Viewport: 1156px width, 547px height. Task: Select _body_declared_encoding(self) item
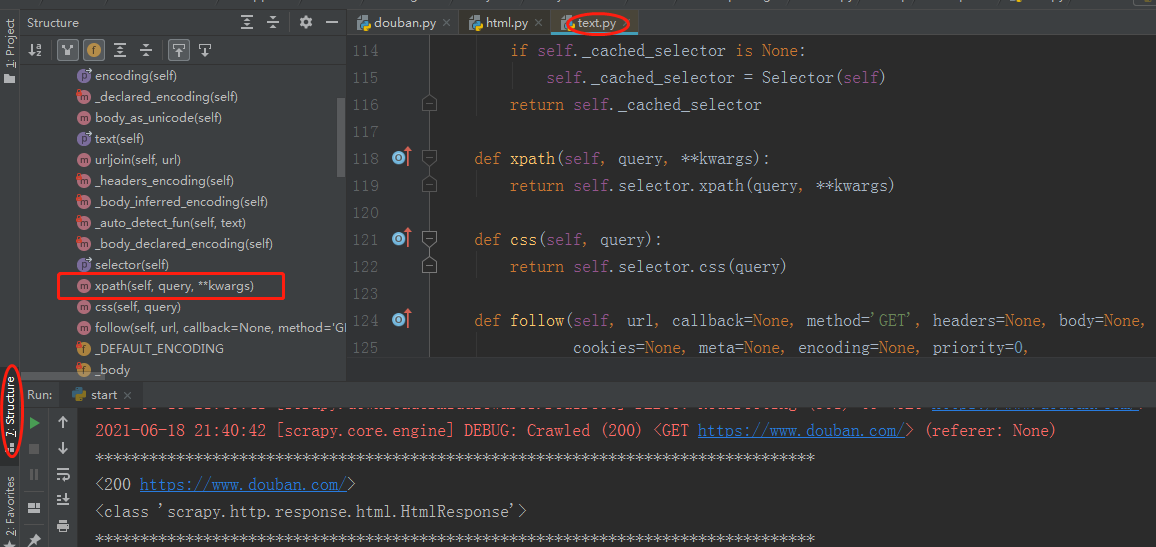(x=174, y=243)
